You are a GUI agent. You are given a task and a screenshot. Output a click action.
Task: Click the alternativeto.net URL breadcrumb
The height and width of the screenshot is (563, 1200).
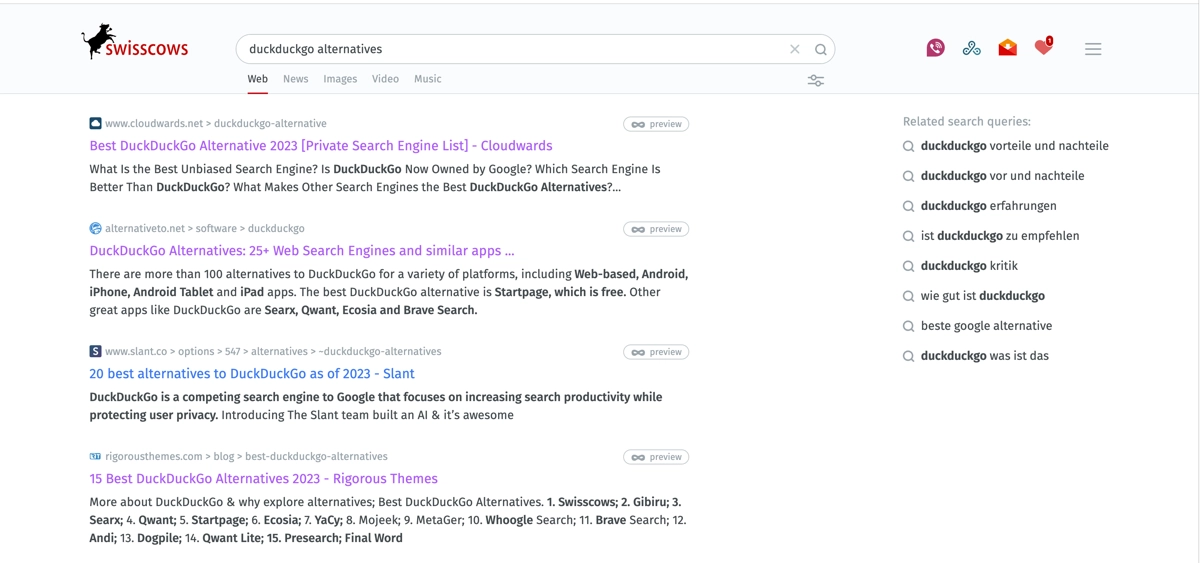(x=205, y=229)
